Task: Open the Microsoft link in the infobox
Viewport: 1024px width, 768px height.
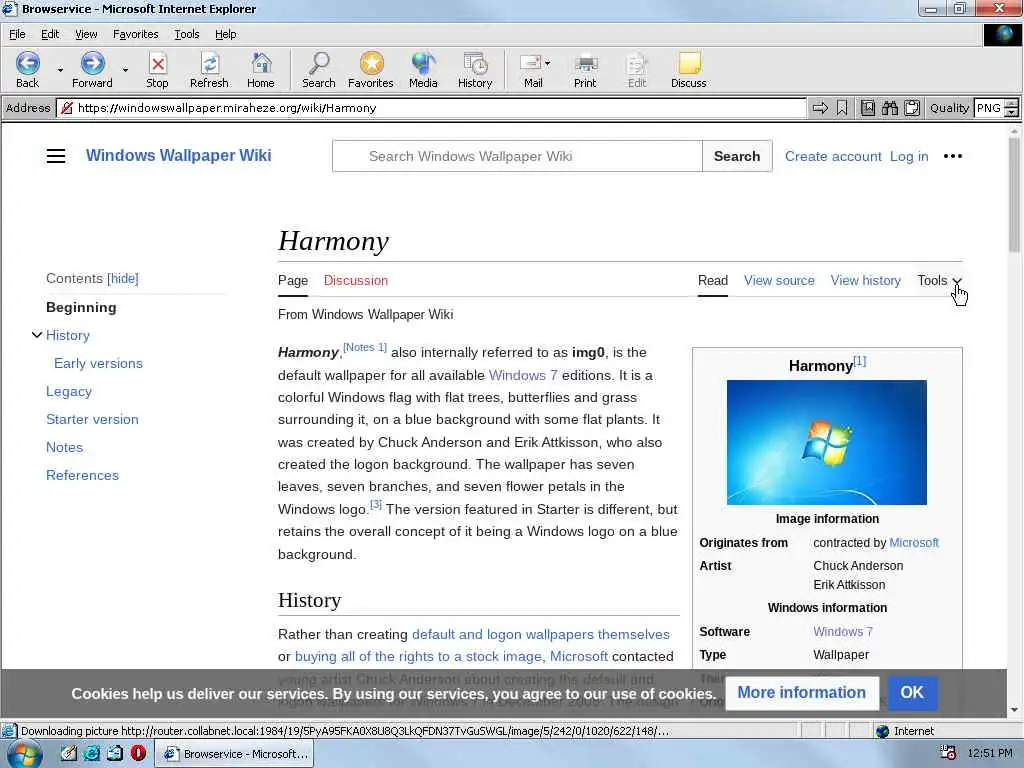Action: [914, 543]
